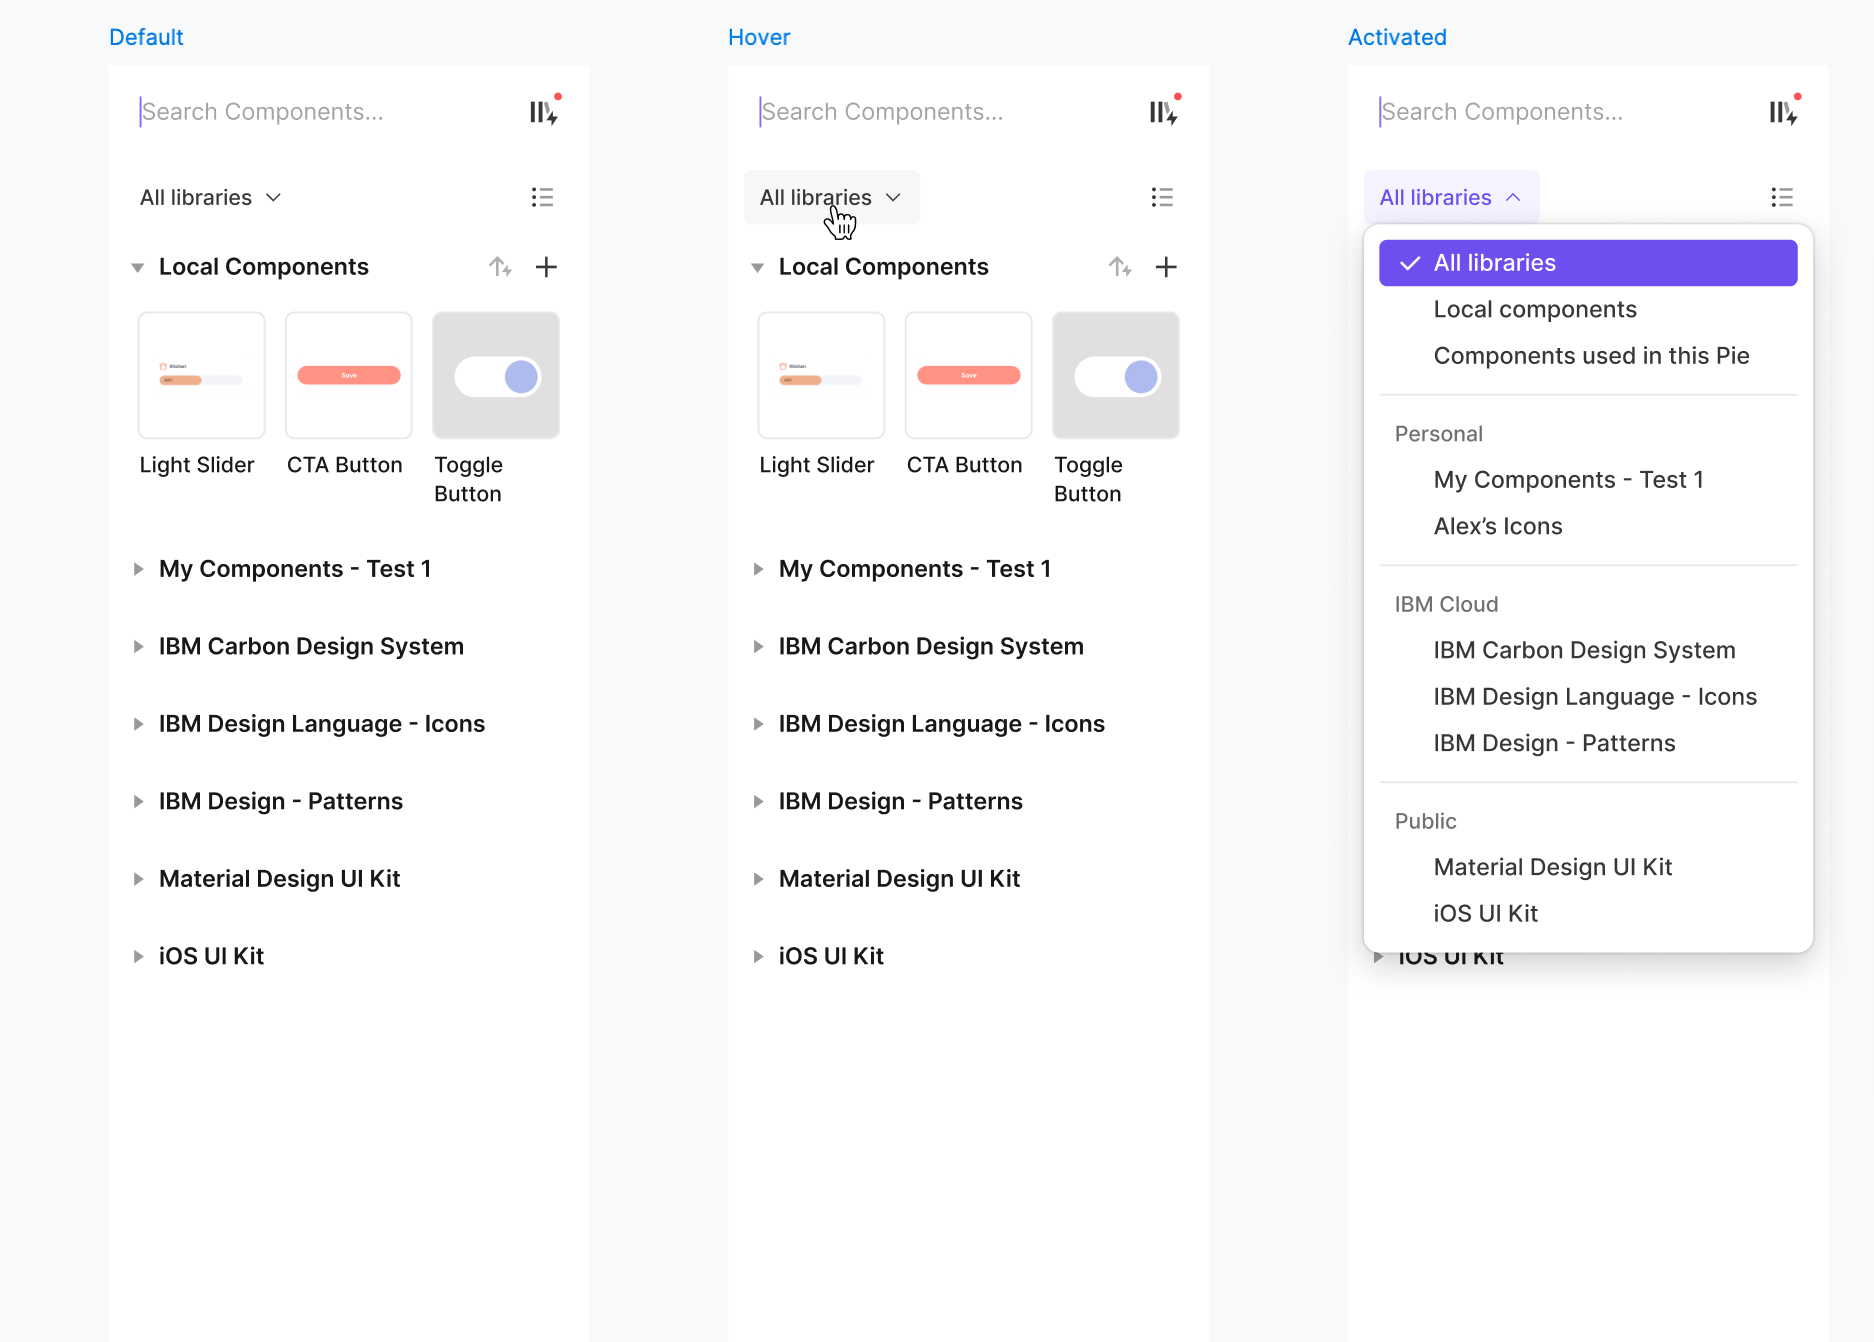Click Toggle Button thumbnail in the Default panel
1874x1342 pixels.
(x=496, y=375)
